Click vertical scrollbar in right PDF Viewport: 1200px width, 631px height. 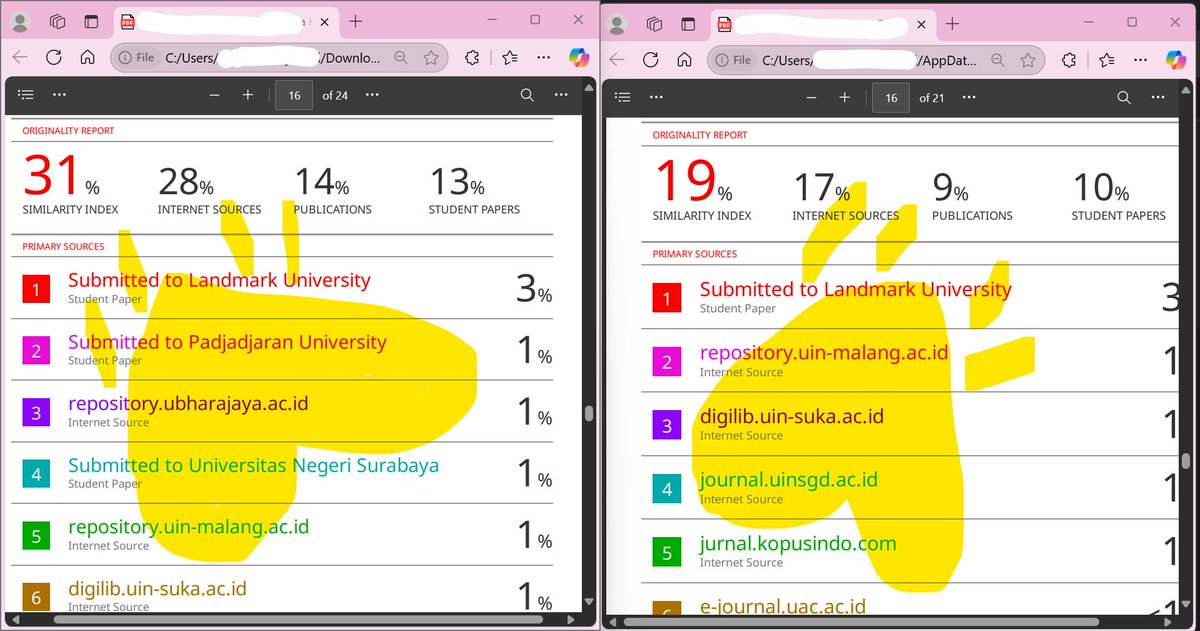pos(1187,461)
